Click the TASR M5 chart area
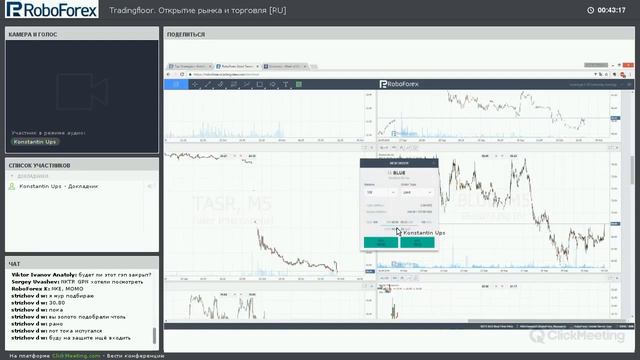The image size is (640, 360). pyautogui.click(x=264, y=214)
